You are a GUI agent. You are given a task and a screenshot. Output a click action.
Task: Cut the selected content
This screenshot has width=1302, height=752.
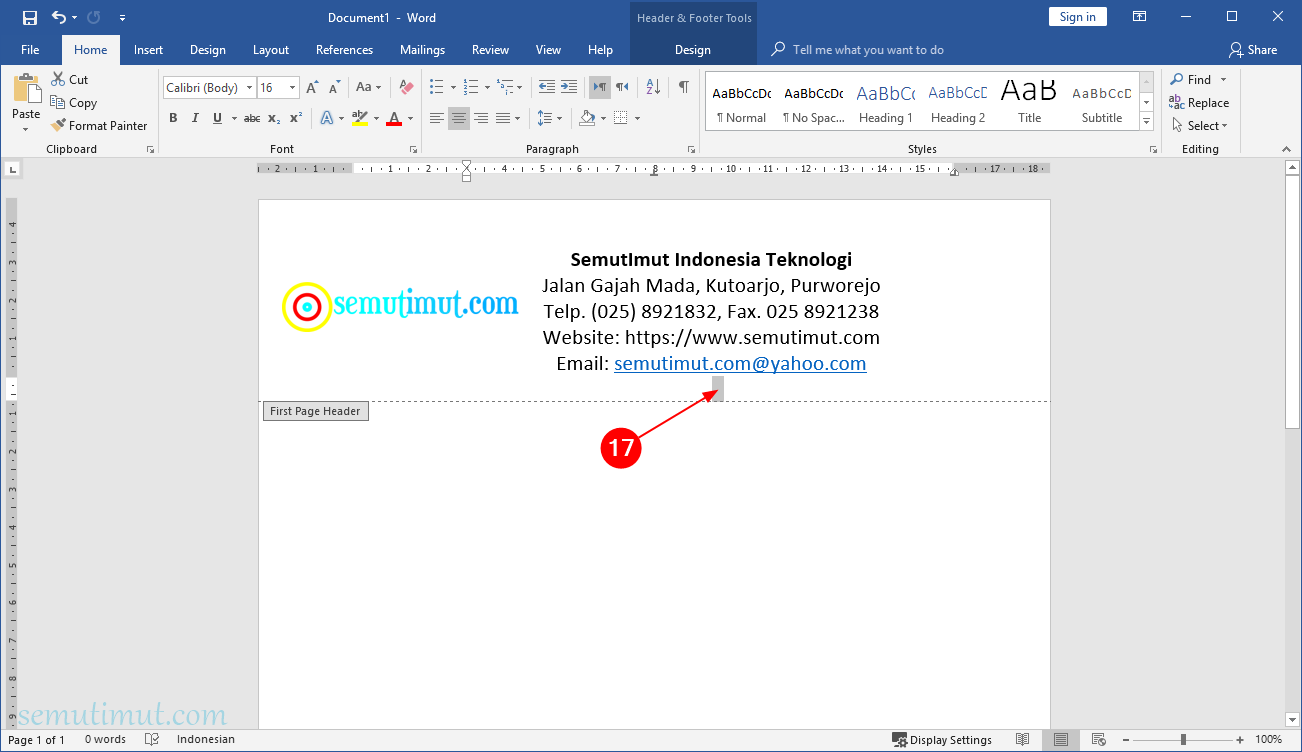coord(70,79)
